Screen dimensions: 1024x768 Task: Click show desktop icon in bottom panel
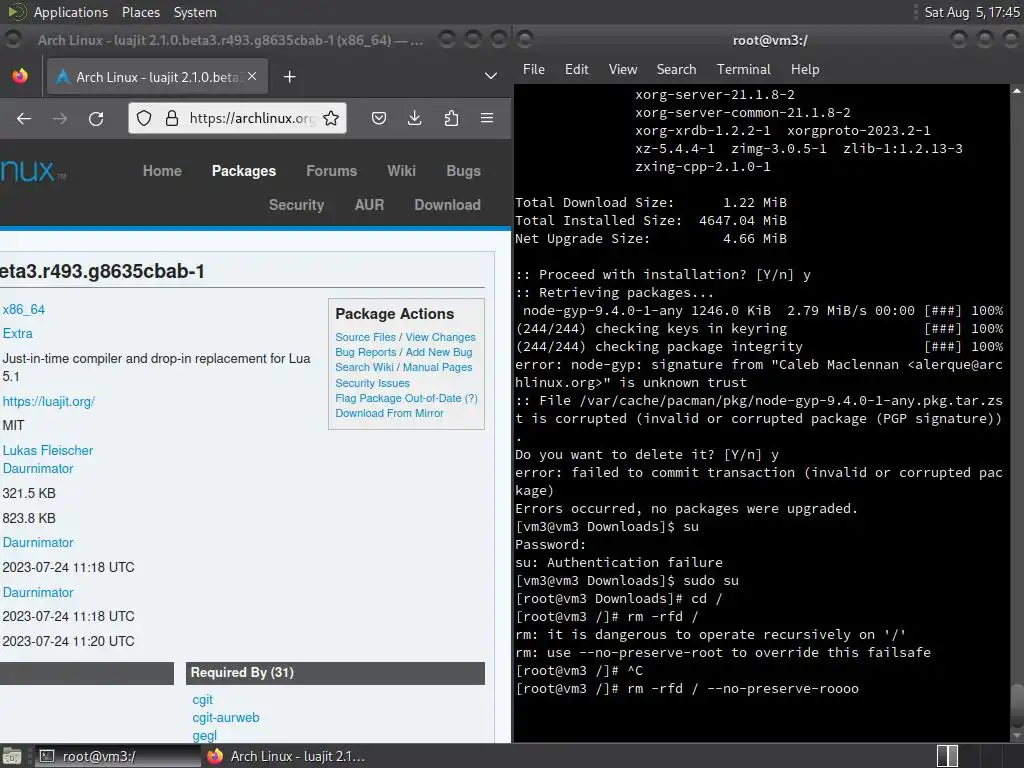tap(12, 756)
